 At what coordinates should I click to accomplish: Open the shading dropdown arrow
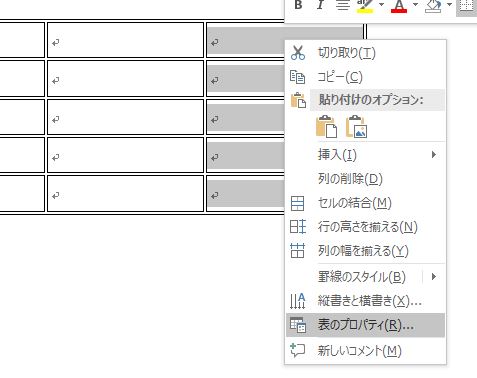449,5
